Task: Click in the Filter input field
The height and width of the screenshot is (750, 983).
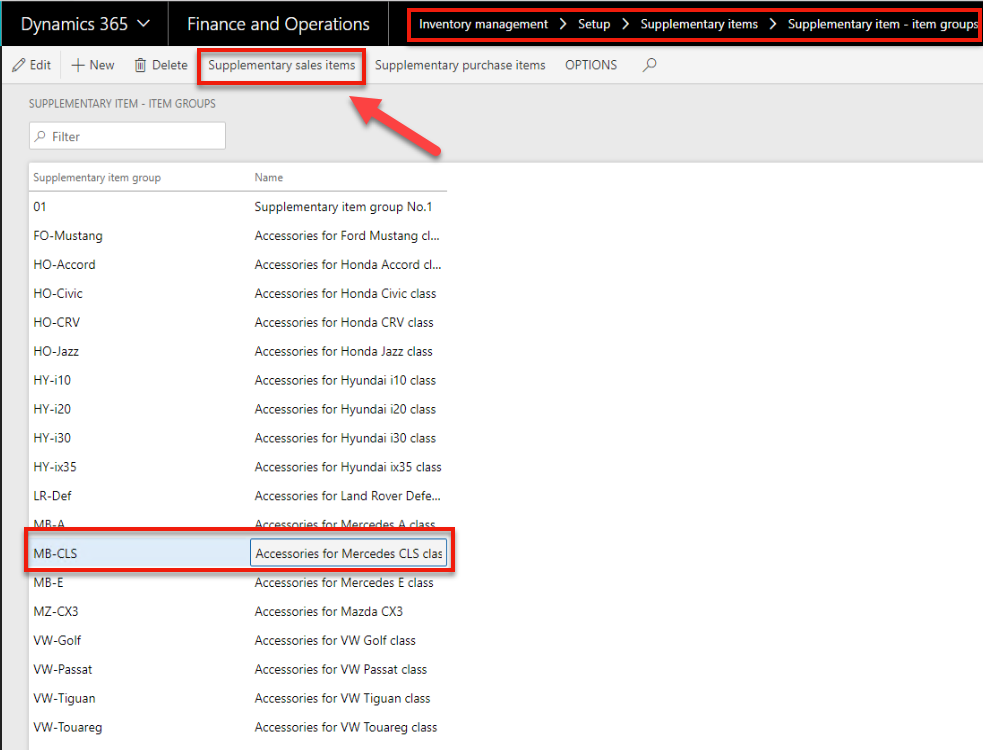Action: coord(127,136)
